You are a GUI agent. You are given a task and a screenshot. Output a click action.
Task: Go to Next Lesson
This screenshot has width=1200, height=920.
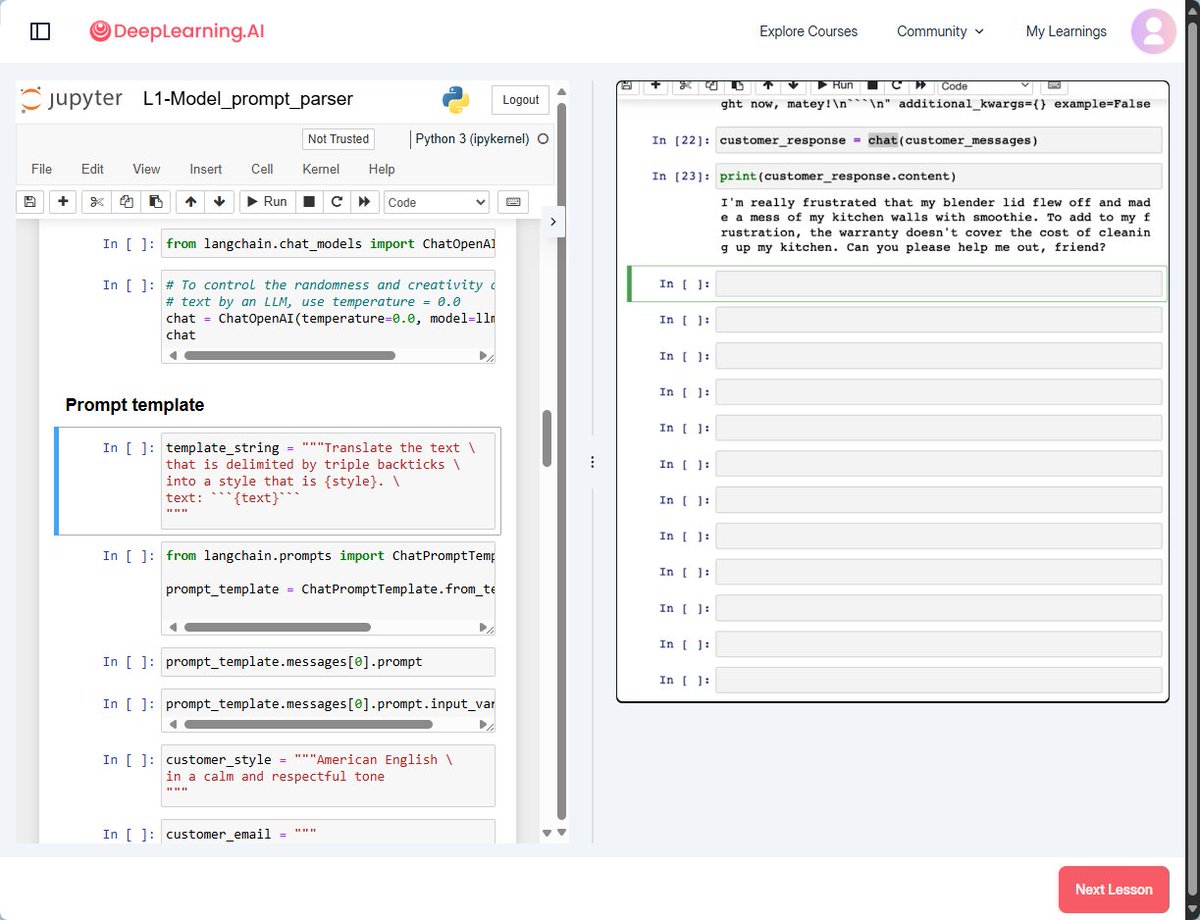click(1113, 889)
